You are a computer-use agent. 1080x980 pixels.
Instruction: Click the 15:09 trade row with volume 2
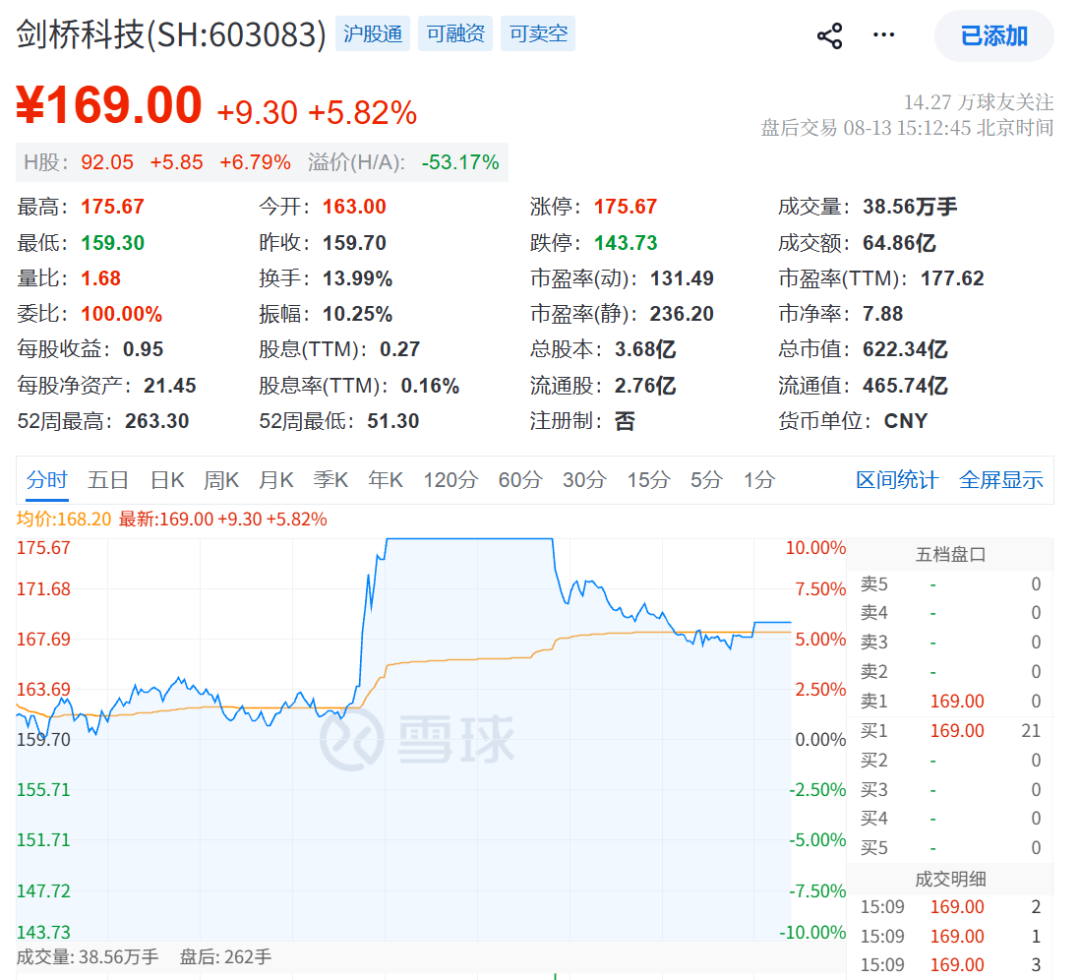pos(951,907)
